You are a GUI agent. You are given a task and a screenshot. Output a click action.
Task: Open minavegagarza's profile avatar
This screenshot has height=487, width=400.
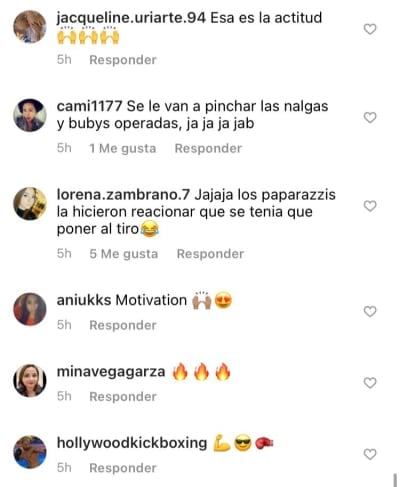pyautogui.click(x=30, y=380)
